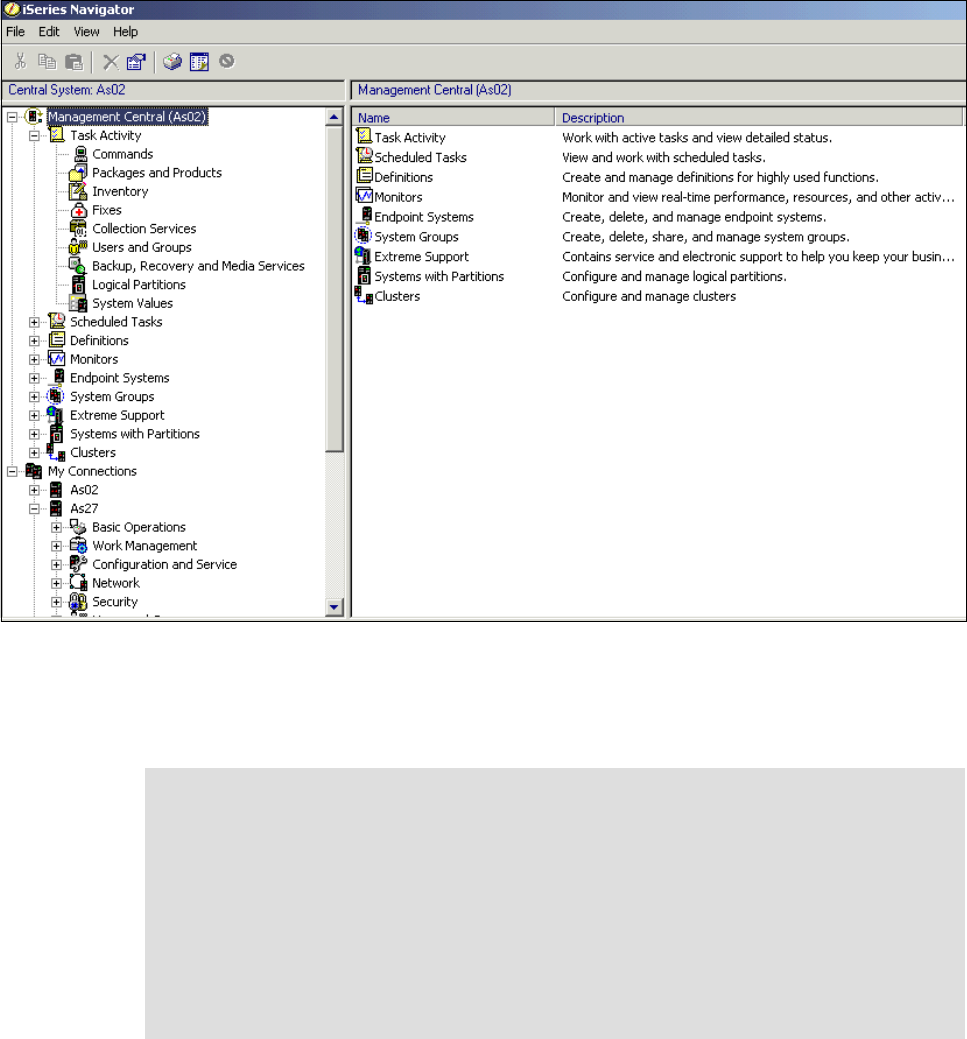Click the Fixes icon in the tree

79,210
